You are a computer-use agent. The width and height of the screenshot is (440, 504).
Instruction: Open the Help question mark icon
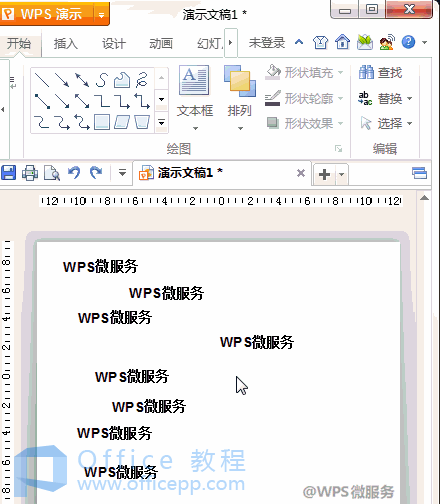coord(408,42)
